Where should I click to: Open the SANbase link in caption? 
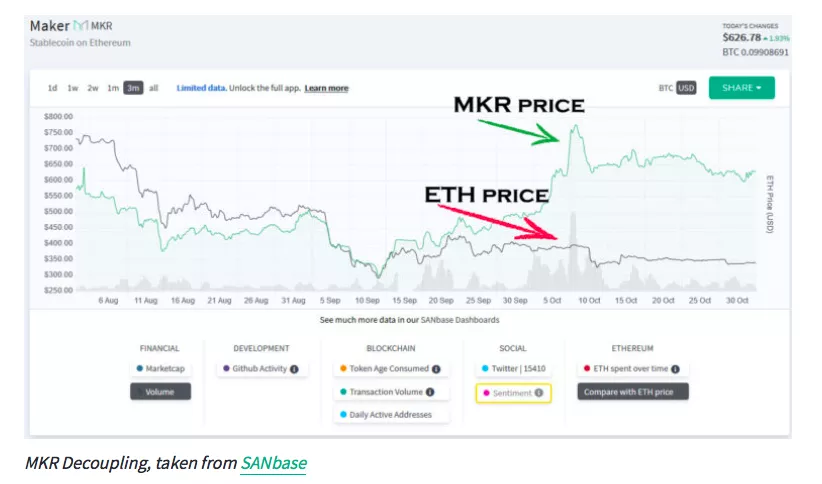(x=273, y=463)
